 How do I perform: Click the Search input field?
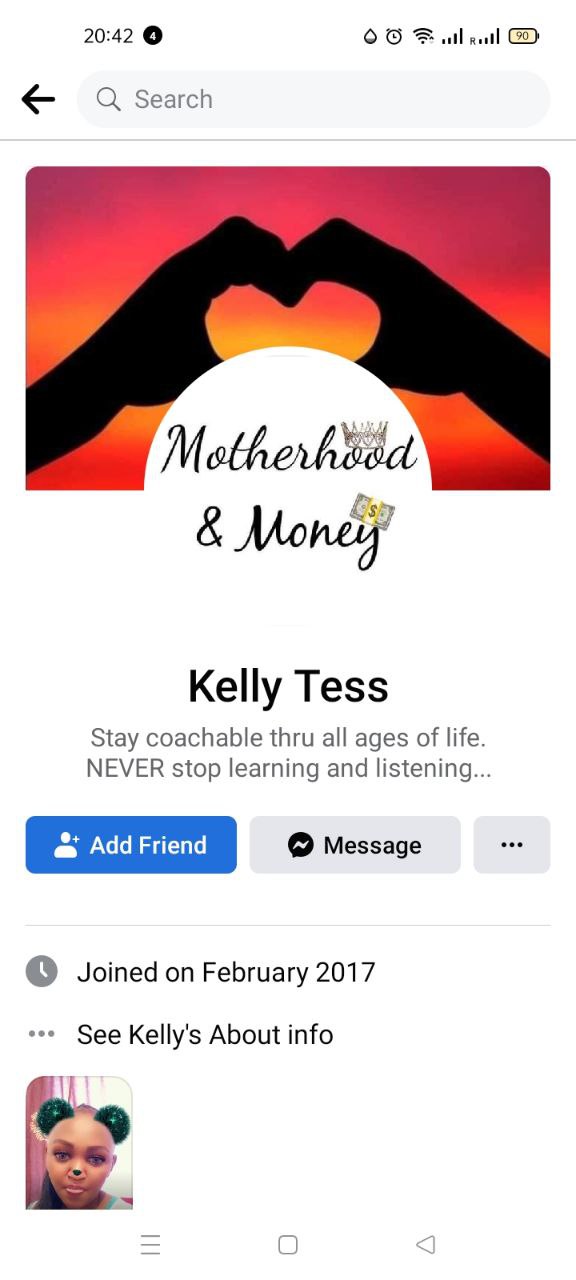point(313,99)
